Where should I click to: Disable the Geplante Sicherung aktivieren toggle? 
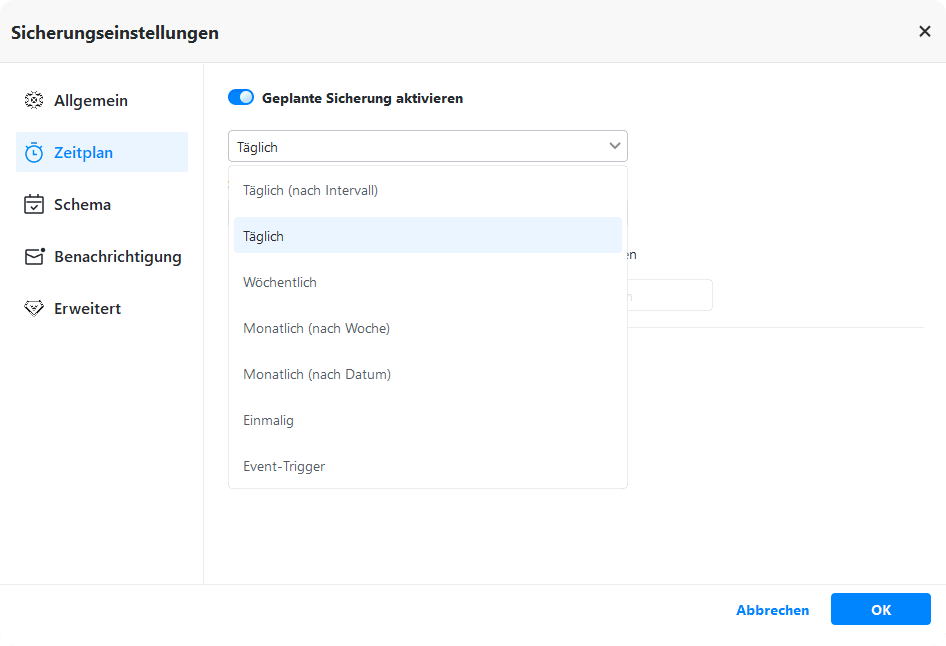tap(241, 98)
